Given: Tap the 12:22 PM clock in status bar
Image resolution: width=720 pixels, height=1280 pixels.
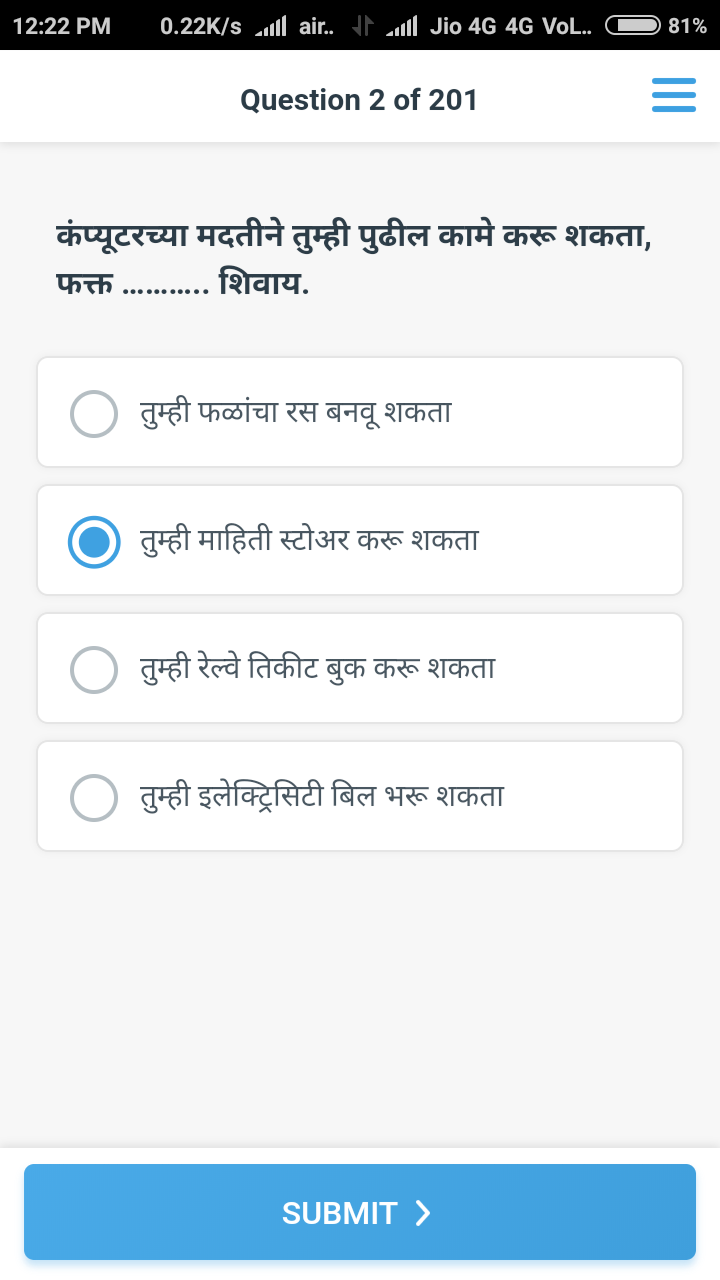Looking at the screenshot, I should 62,26.
